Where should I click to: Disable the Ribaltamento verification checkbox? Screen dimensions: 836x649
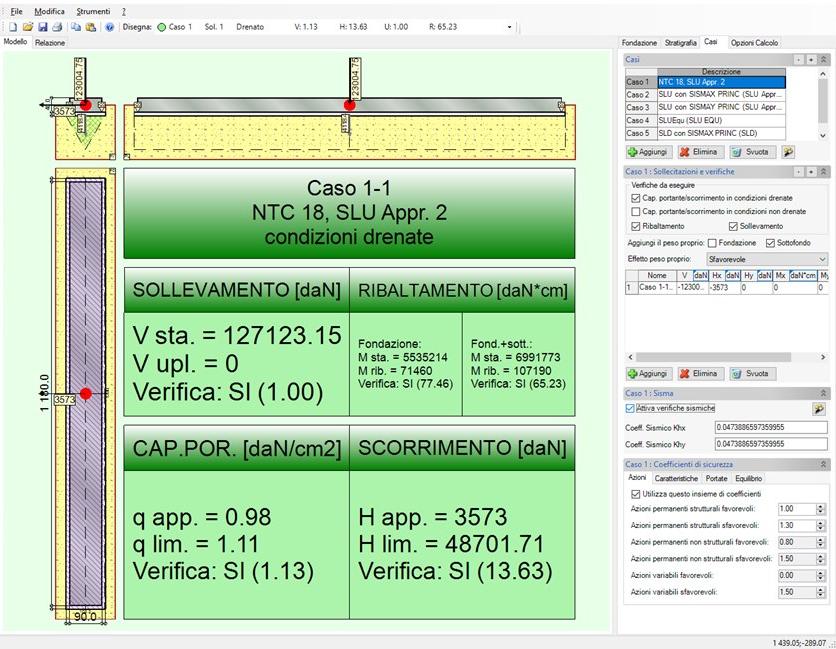point(636,226)
